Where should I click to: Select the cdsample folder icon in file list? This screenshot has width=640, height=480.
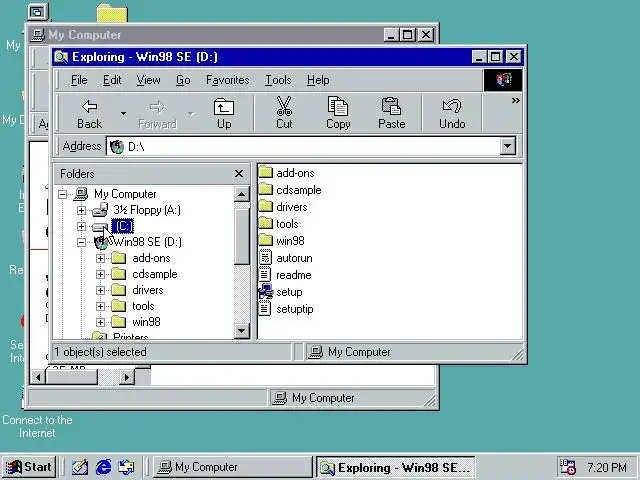266,189
